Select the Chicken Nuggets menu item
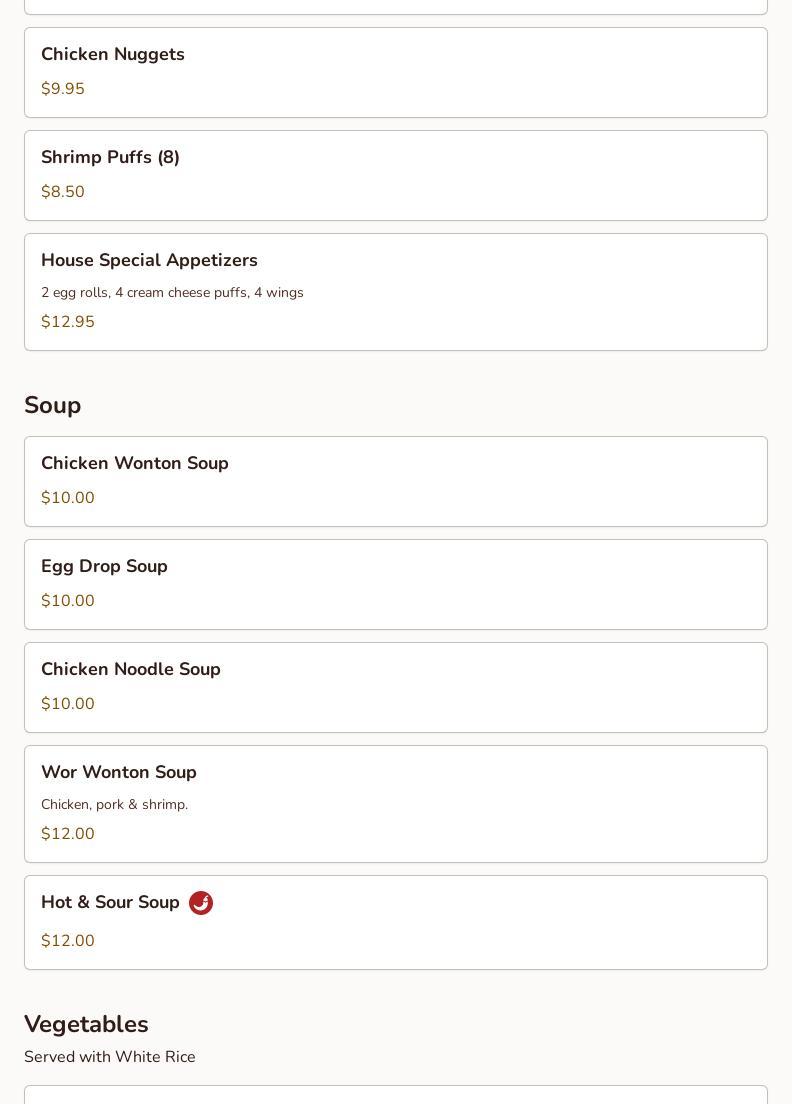The image size is (792, 1104). tap(113, 55)
